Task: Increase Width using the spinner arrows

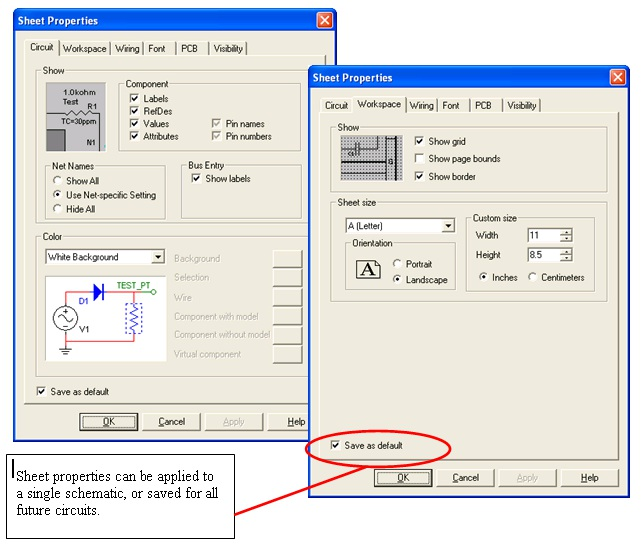Action: point(566,232)
